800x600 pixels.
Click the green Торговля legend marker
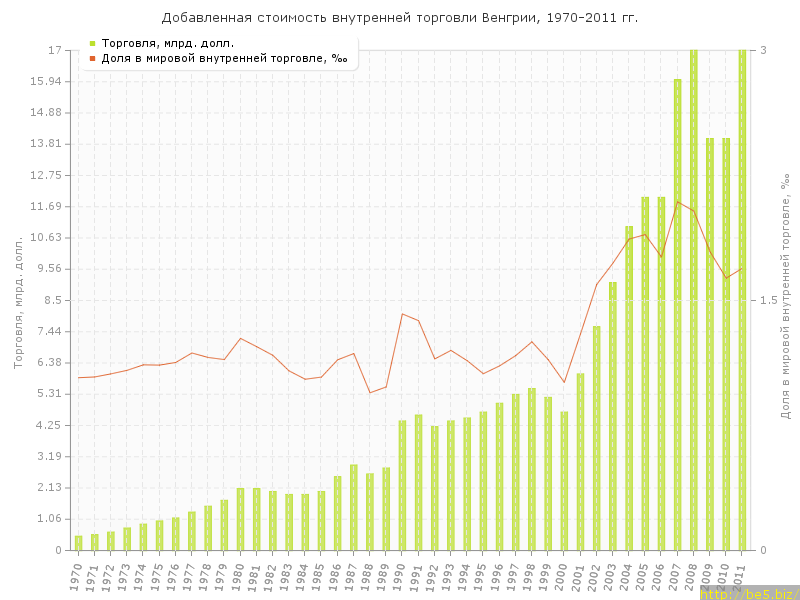[x=92, y=43]
